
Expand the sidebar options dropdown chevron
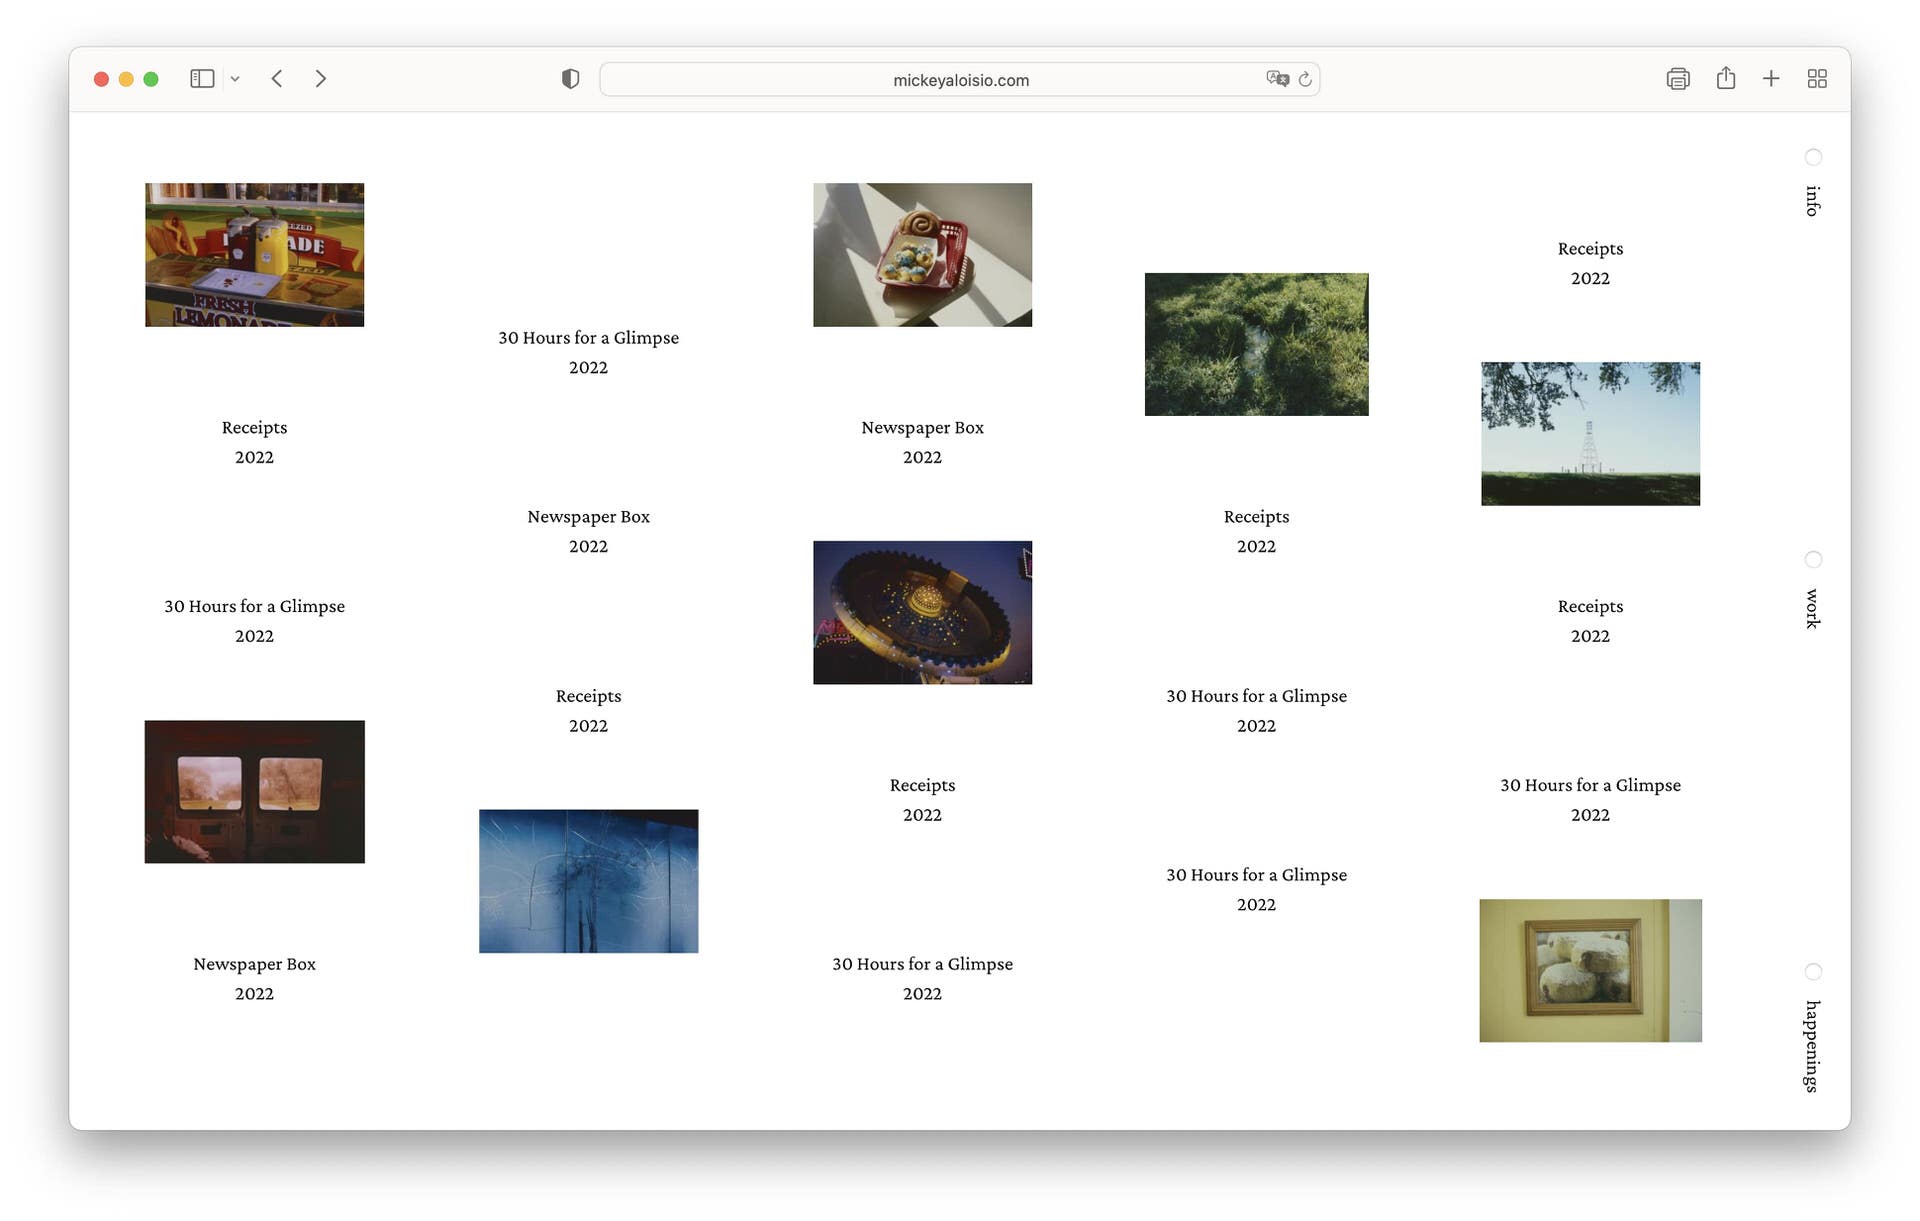(235, 79)
